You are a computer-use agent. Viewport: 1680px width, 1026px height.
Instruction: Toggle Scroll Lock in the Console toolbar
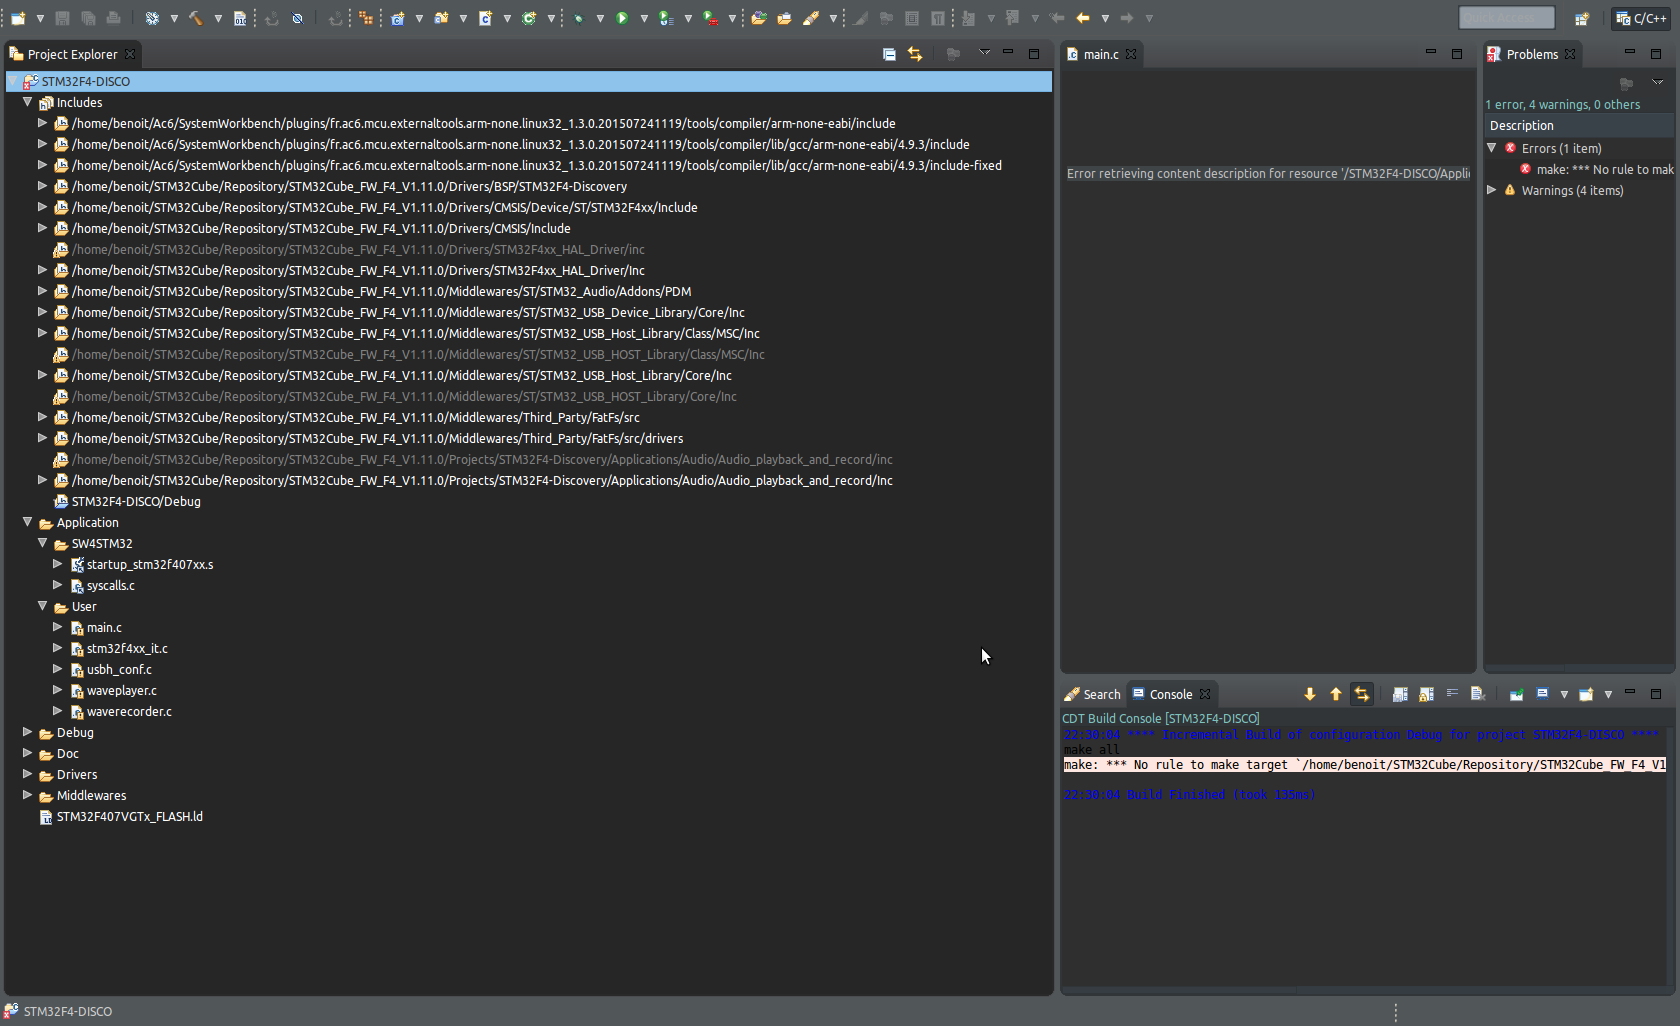(1426, 694)
